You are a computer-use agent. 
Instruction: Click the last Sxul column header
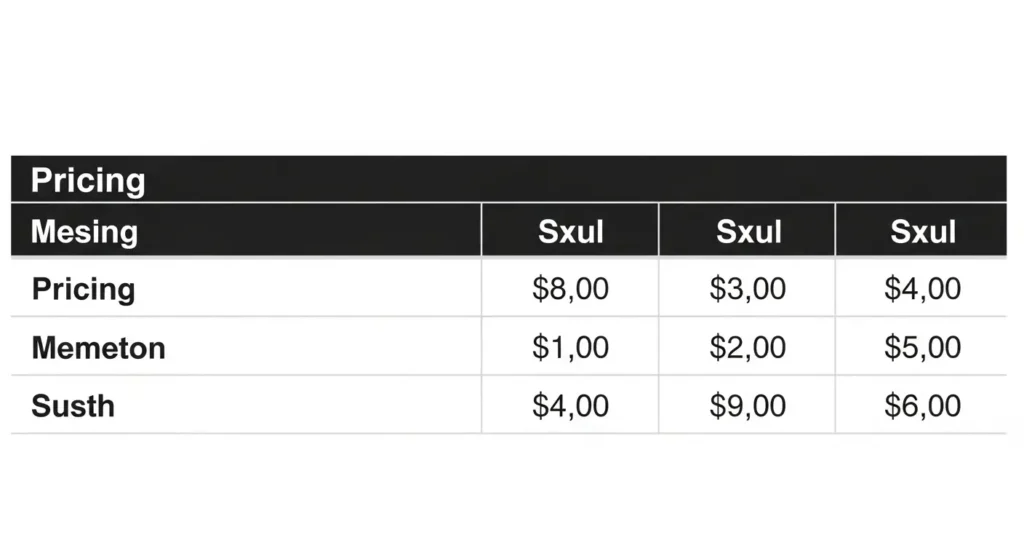click(923, 232)
